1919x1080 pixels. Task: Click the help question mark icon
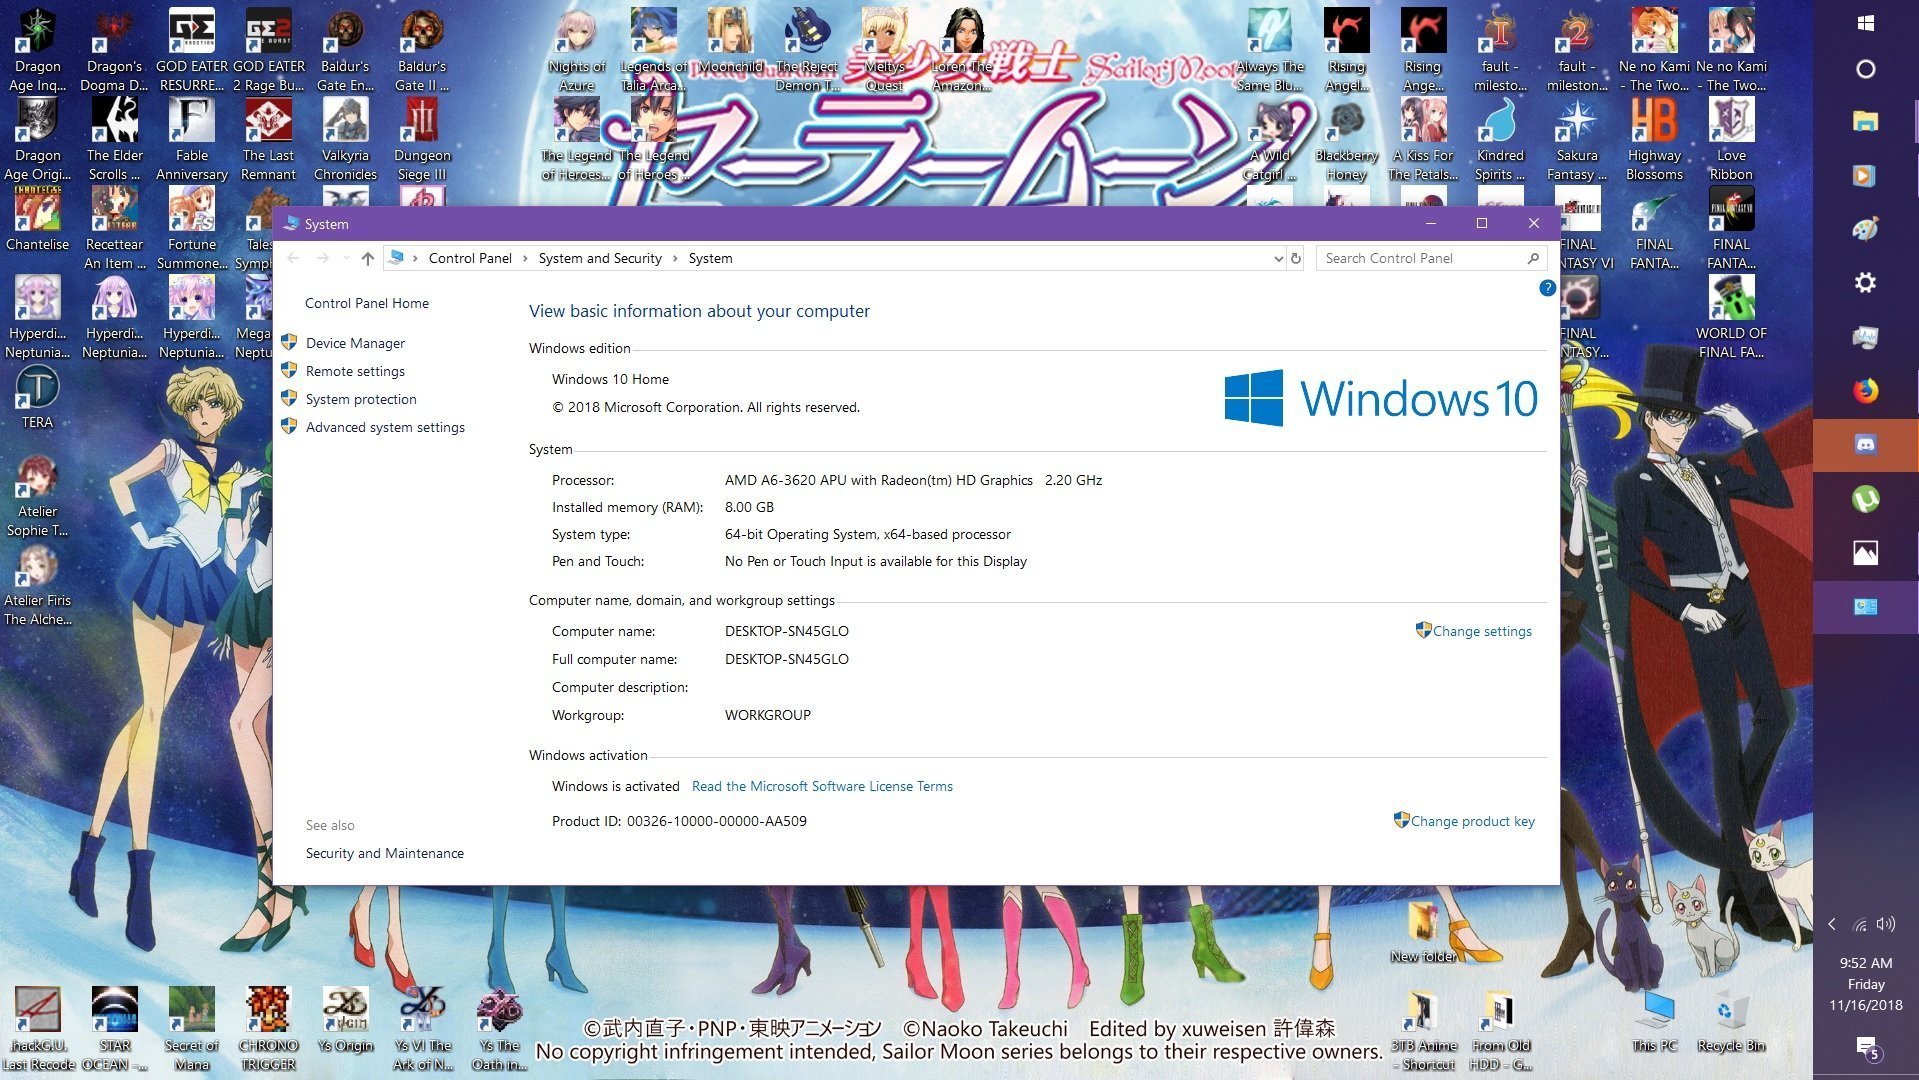1547,288
